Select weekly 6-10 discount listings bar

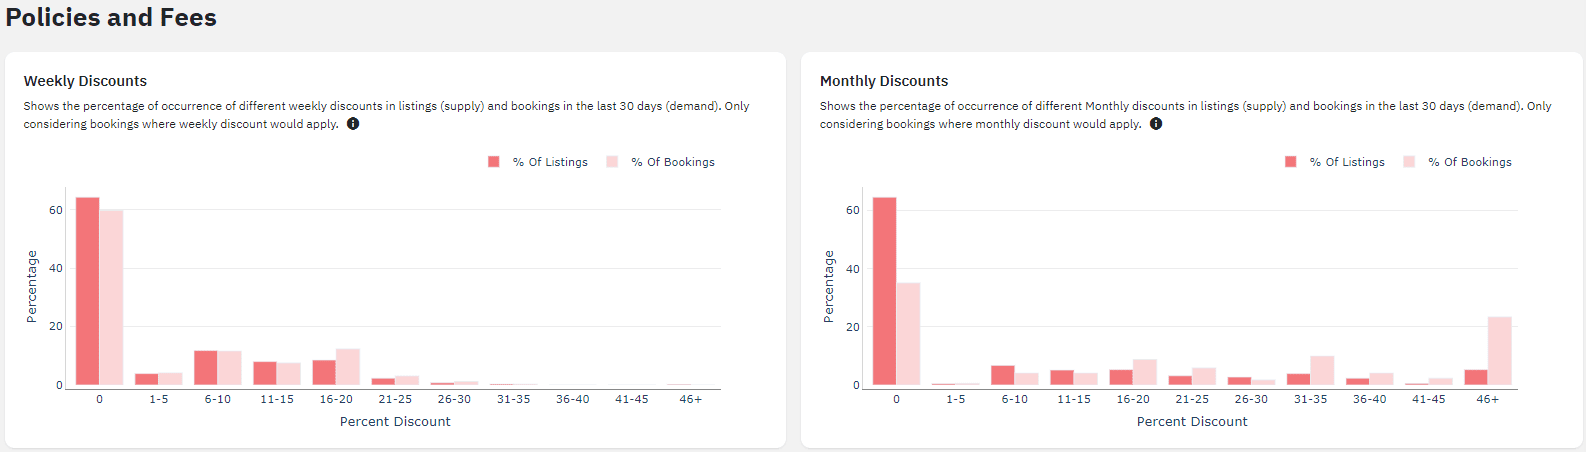point(206,368)
